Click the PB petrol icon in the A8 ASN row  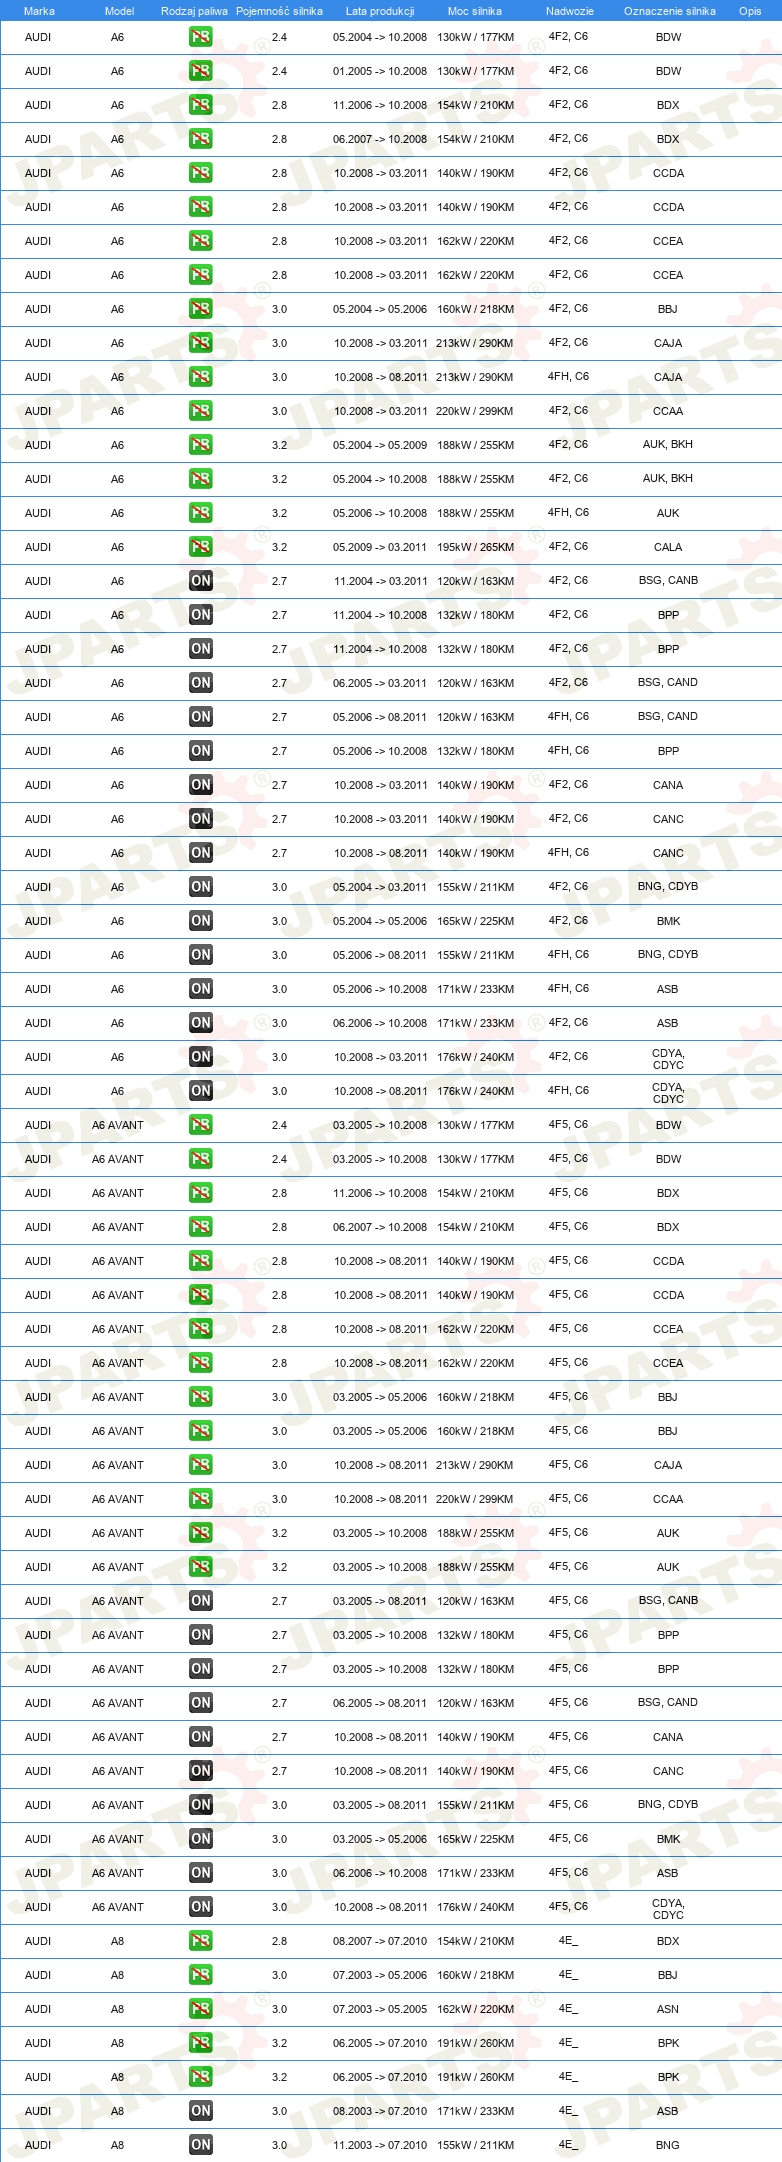pos(200,2009)
